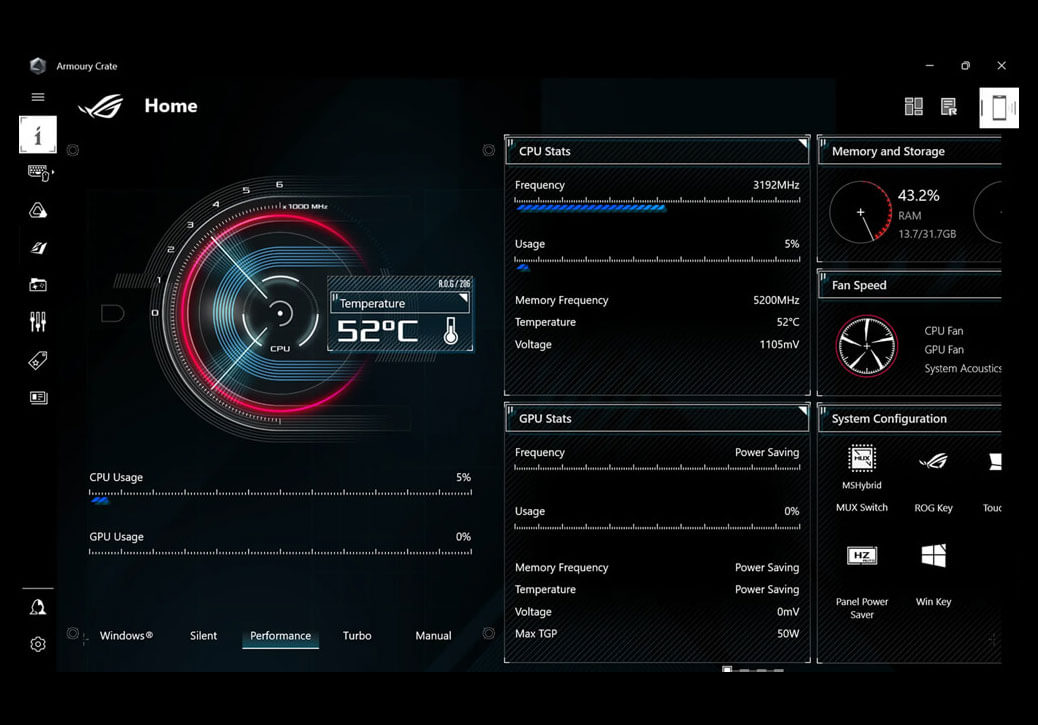Open the Featured tag sidebar icon
Viewport: 1038px width, 725px height.
pyautogui.click(x=38, y=360)
